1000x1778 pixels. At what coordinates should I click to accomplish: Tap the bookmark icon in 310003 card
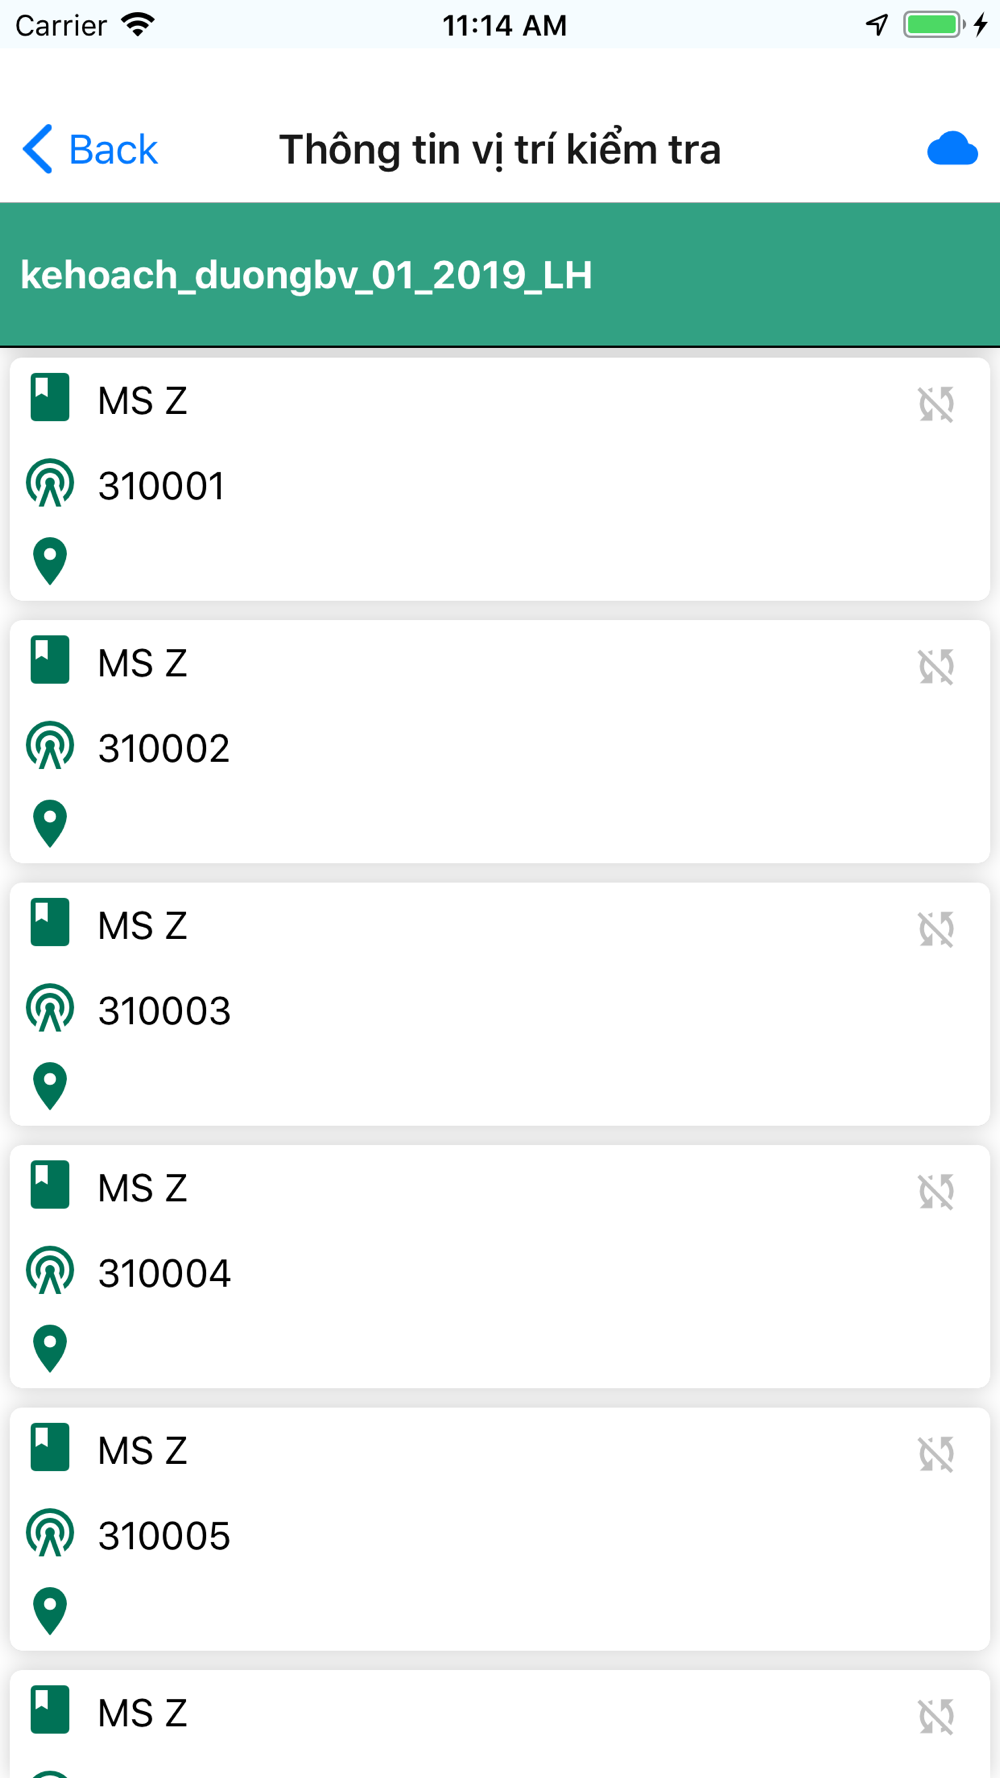pyautogui.click(x=50, y=922)
